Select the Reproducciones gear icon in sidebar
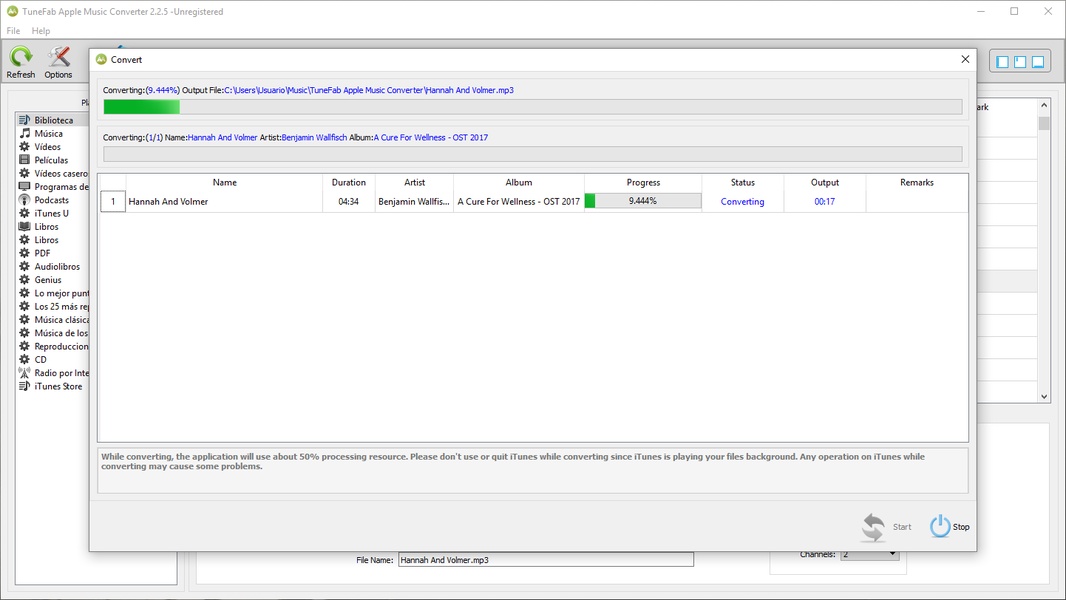This screenshot has width=1066, height=600. tap(24, 347)
